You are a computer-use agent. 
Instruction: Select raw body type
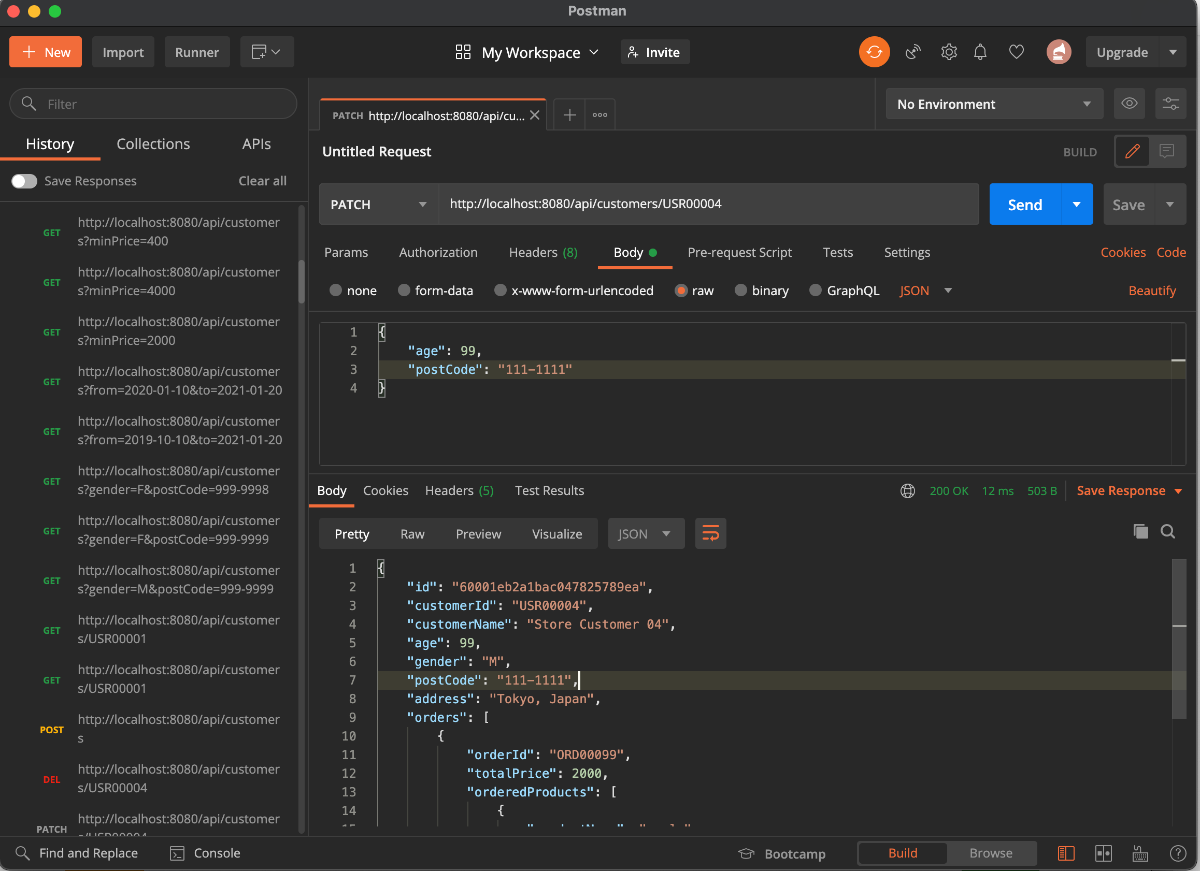coord(695,290)
